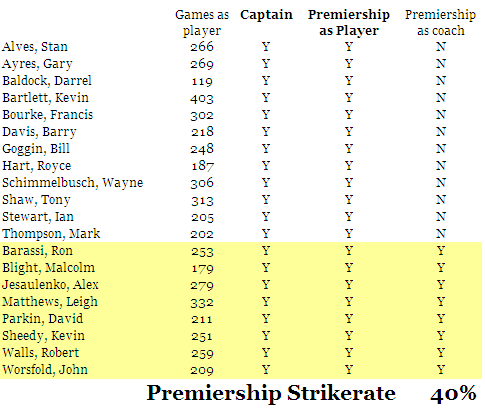Click the games value 332
Screen dimensions: 485x413
pyautogui.click(x=202, y=302)
